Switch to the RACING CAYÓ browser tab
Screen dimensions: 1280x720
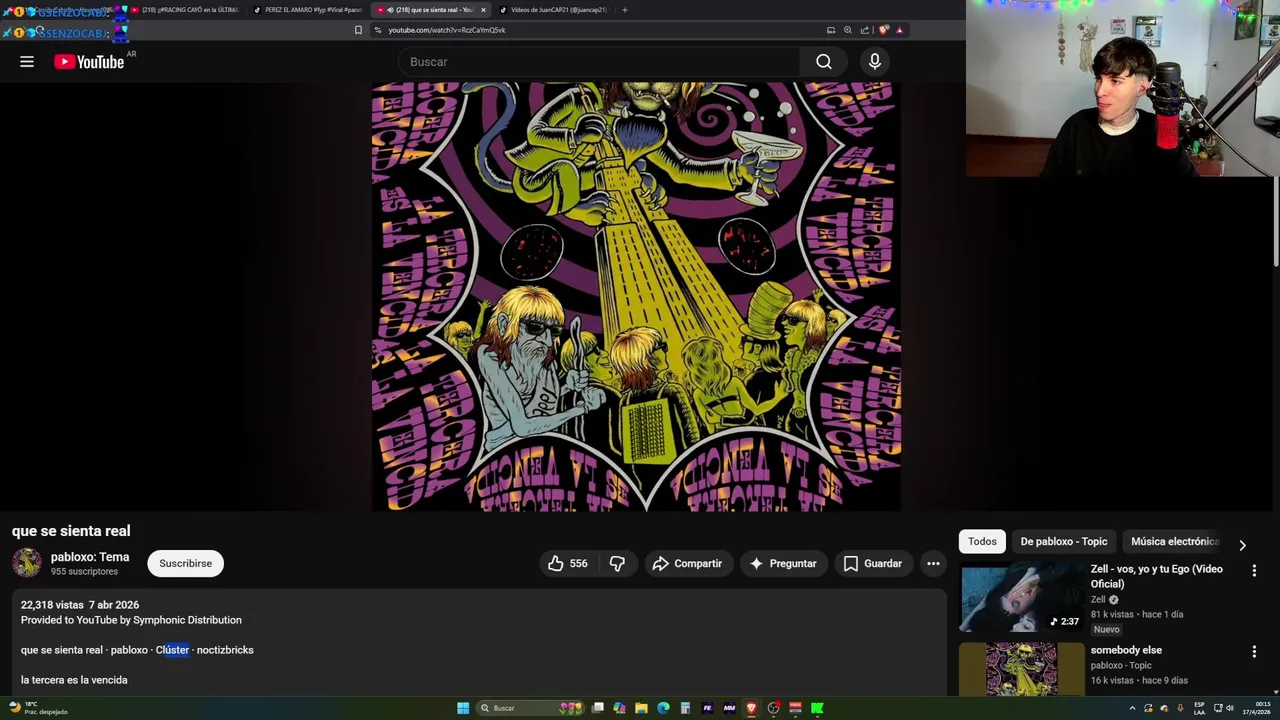tap(186, 10)
